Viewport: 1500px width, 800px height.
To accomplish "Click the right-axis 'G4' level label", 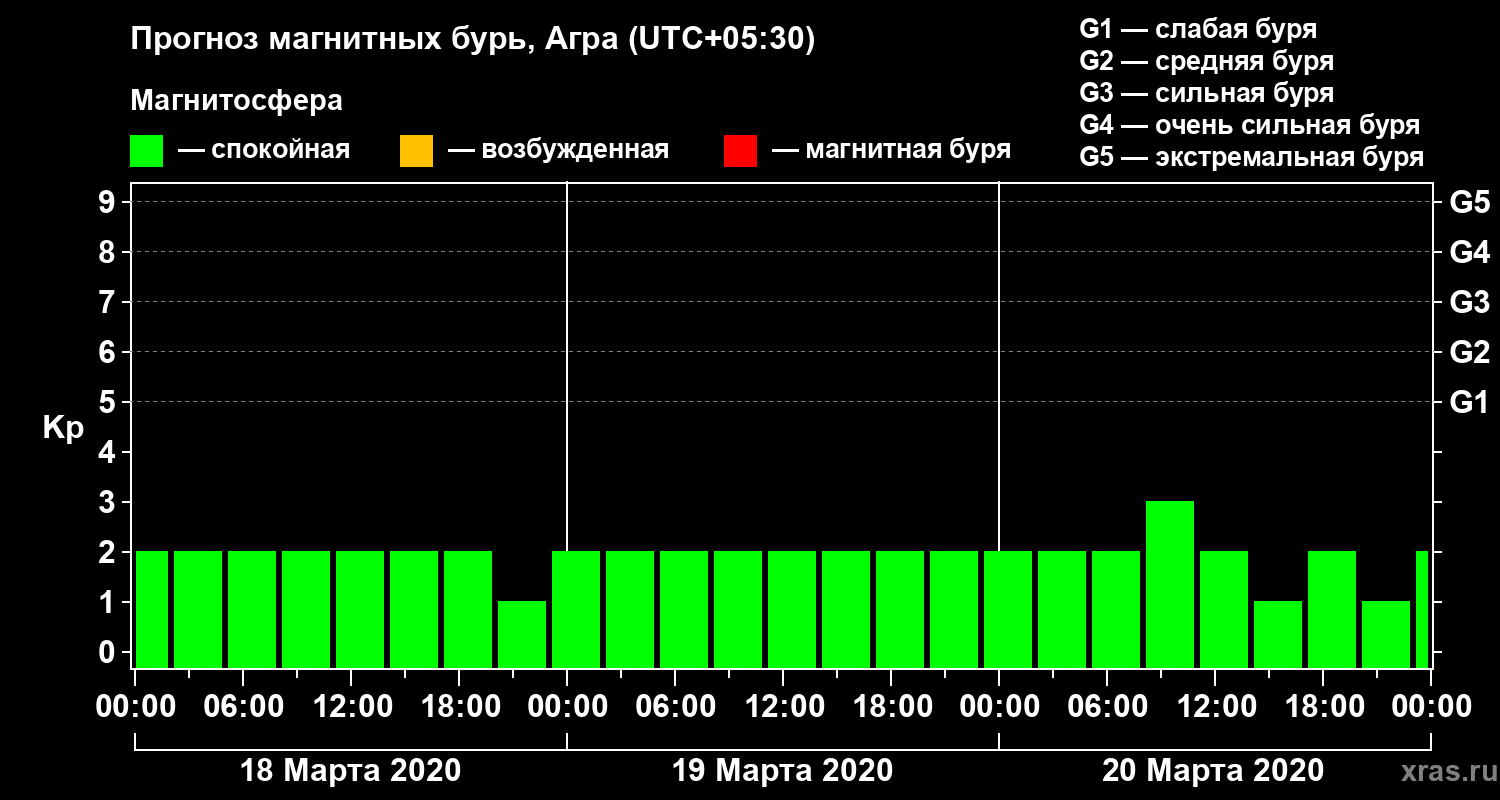I will [x=1469, y=253].
